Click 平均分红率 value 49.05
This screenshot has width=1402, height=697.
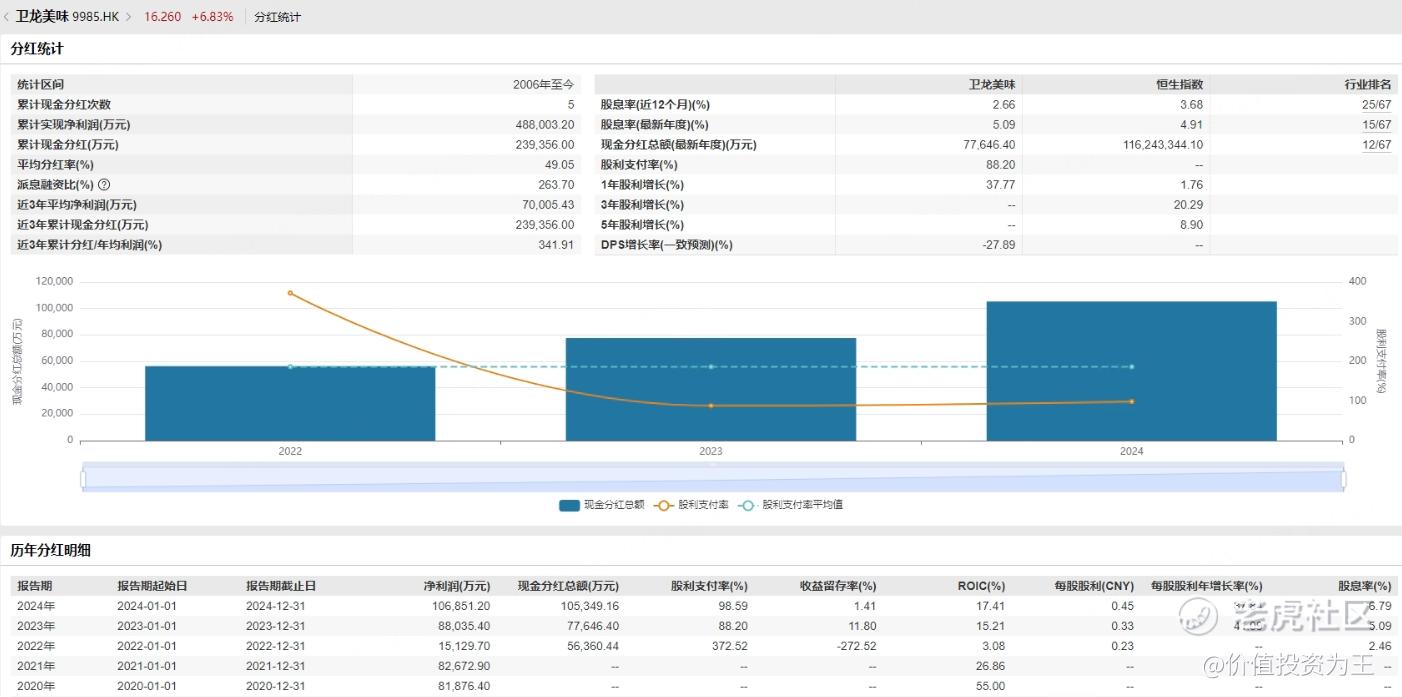point(561,165)
